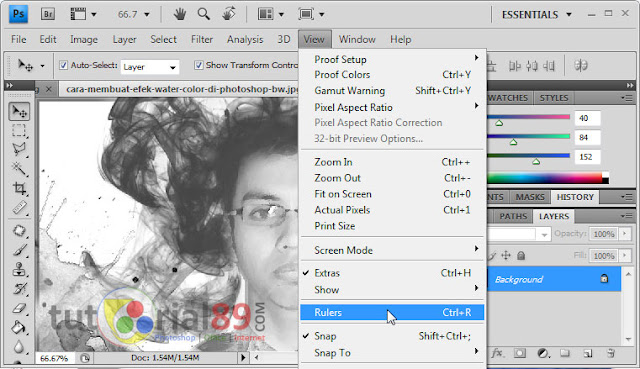640x369 pixels.
Task: Click the Photoshop Ps logo icon
Action: pos(18,13)
